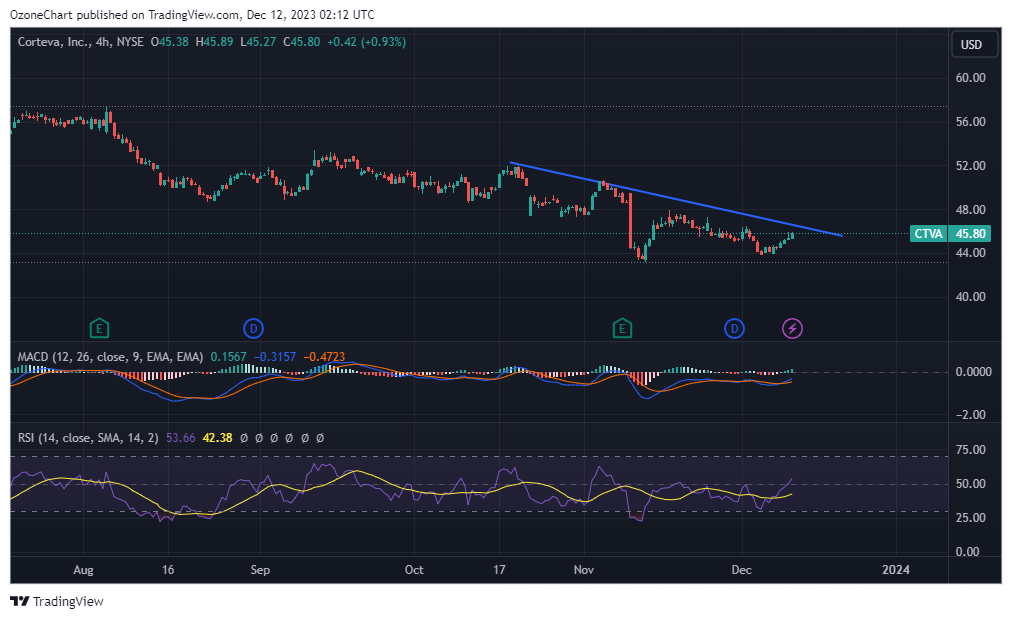Click the 16 date label on time axis

pyautogui.click(x=168, y=570)
